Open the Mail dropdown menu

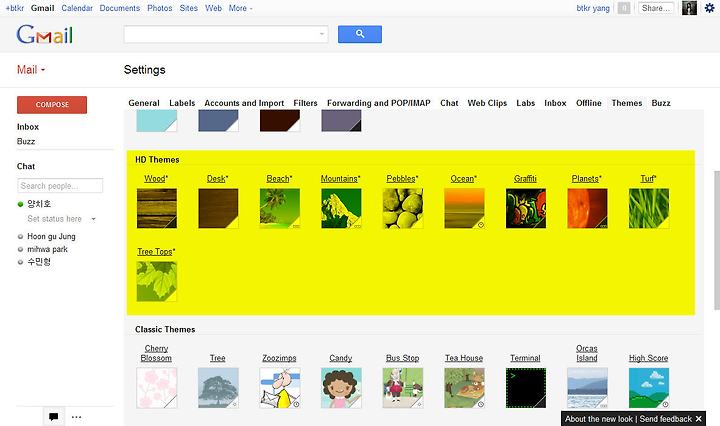(31, 70)
